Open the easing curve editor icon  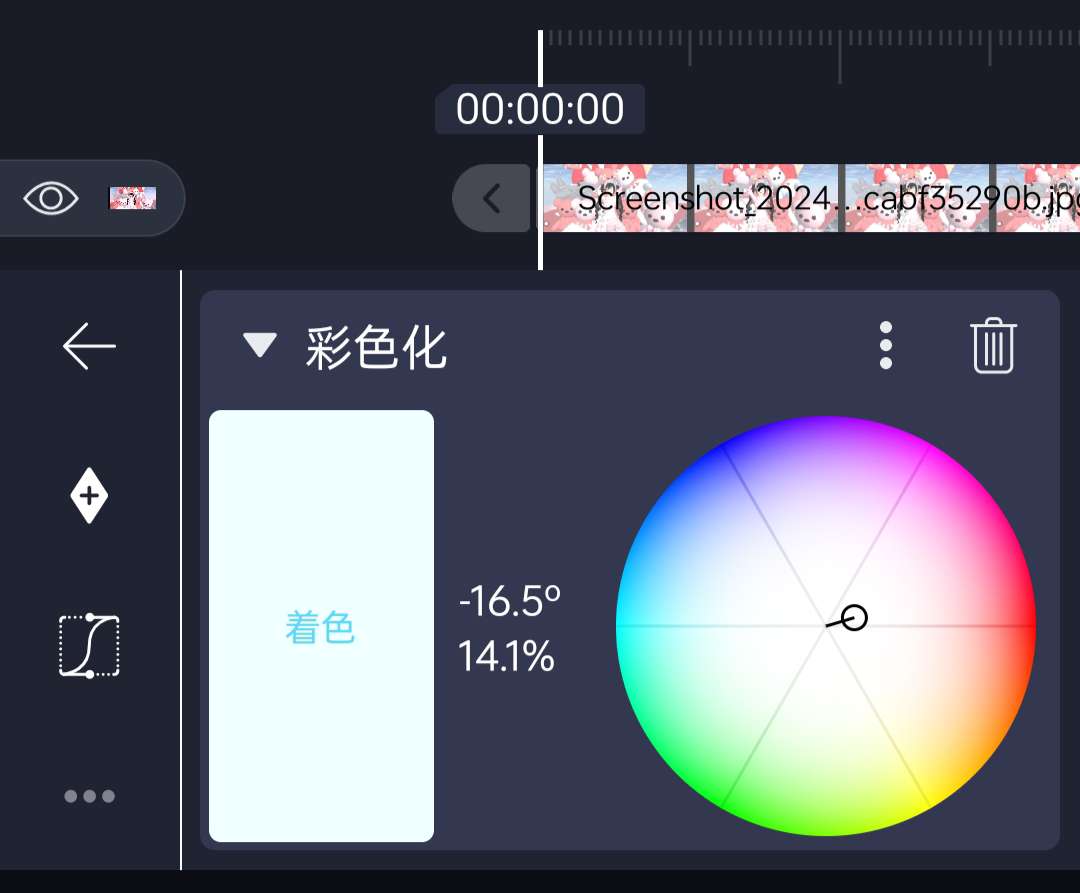pos(89,646)
